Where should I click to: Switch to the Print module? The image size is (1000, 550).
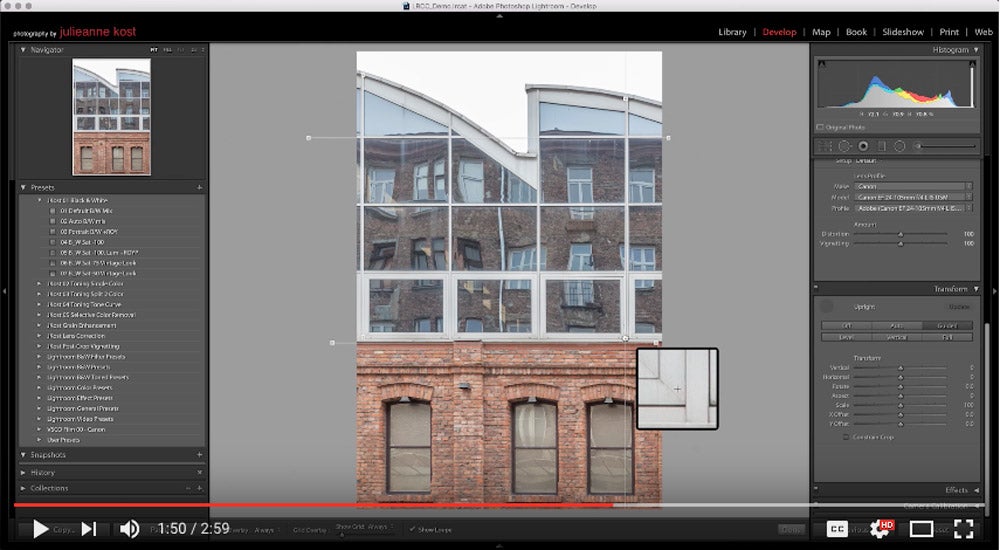949,32
